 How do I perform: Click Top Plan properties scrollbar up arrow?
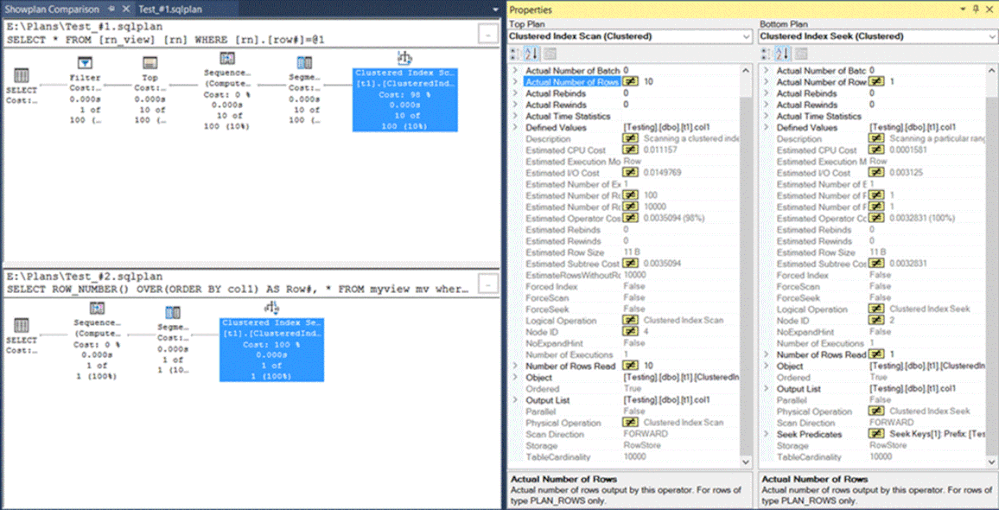click(747, 70)
